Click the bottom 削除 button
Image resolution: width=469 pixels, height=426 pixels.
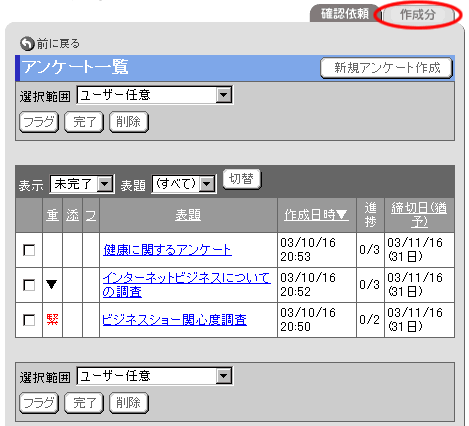pyautogui.click(x=129, y=403)
